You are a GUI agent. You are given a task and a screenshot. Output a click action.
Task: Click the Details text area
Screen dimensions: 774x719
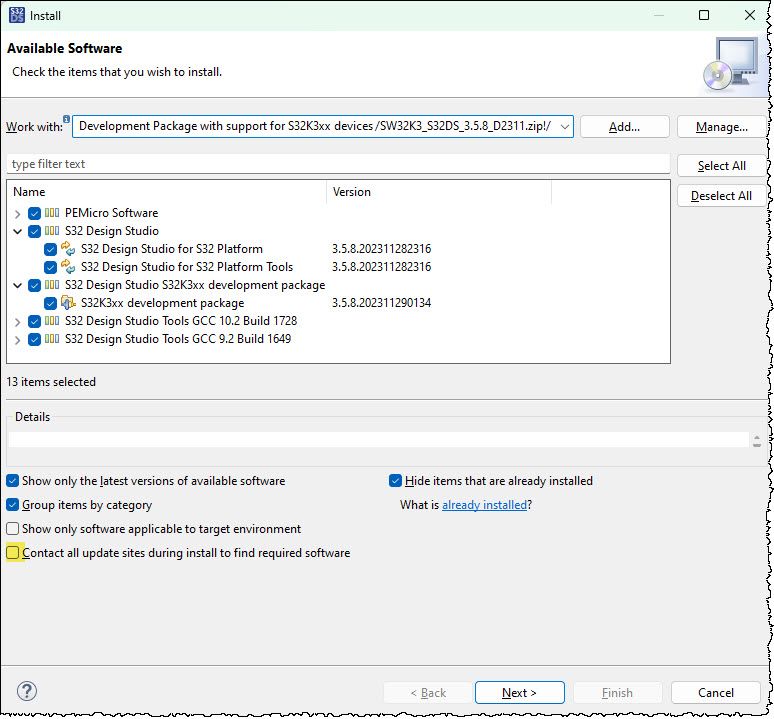pos(379,439)
